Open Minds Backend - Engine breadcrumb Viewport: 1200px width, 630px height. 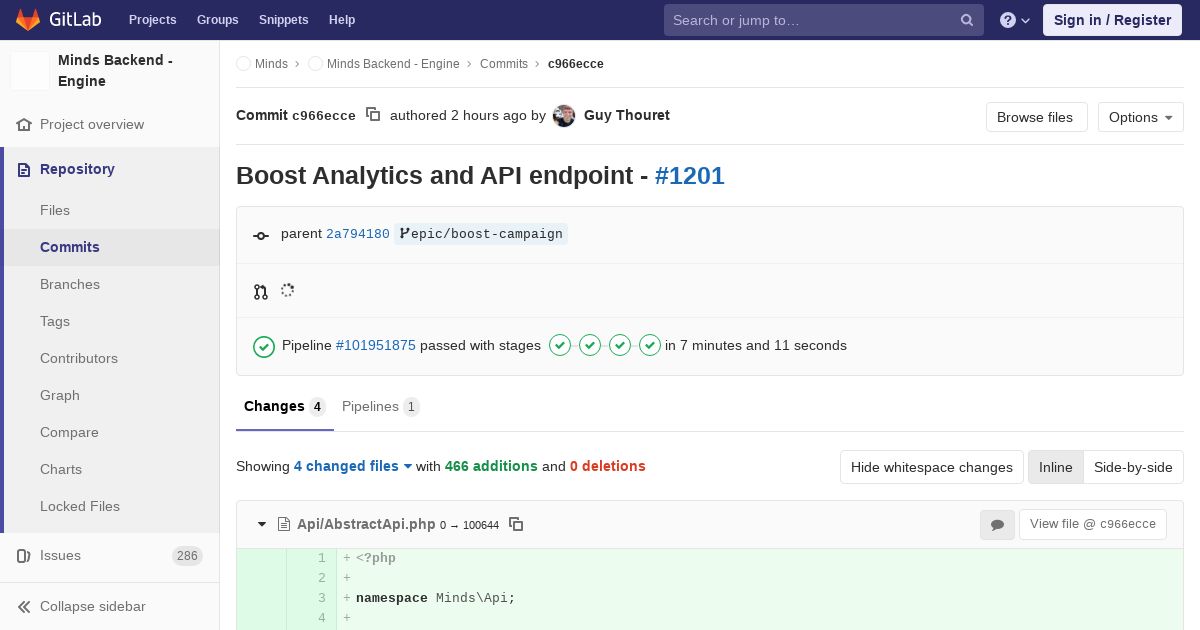pyautogui.click(x=393, y=64)
